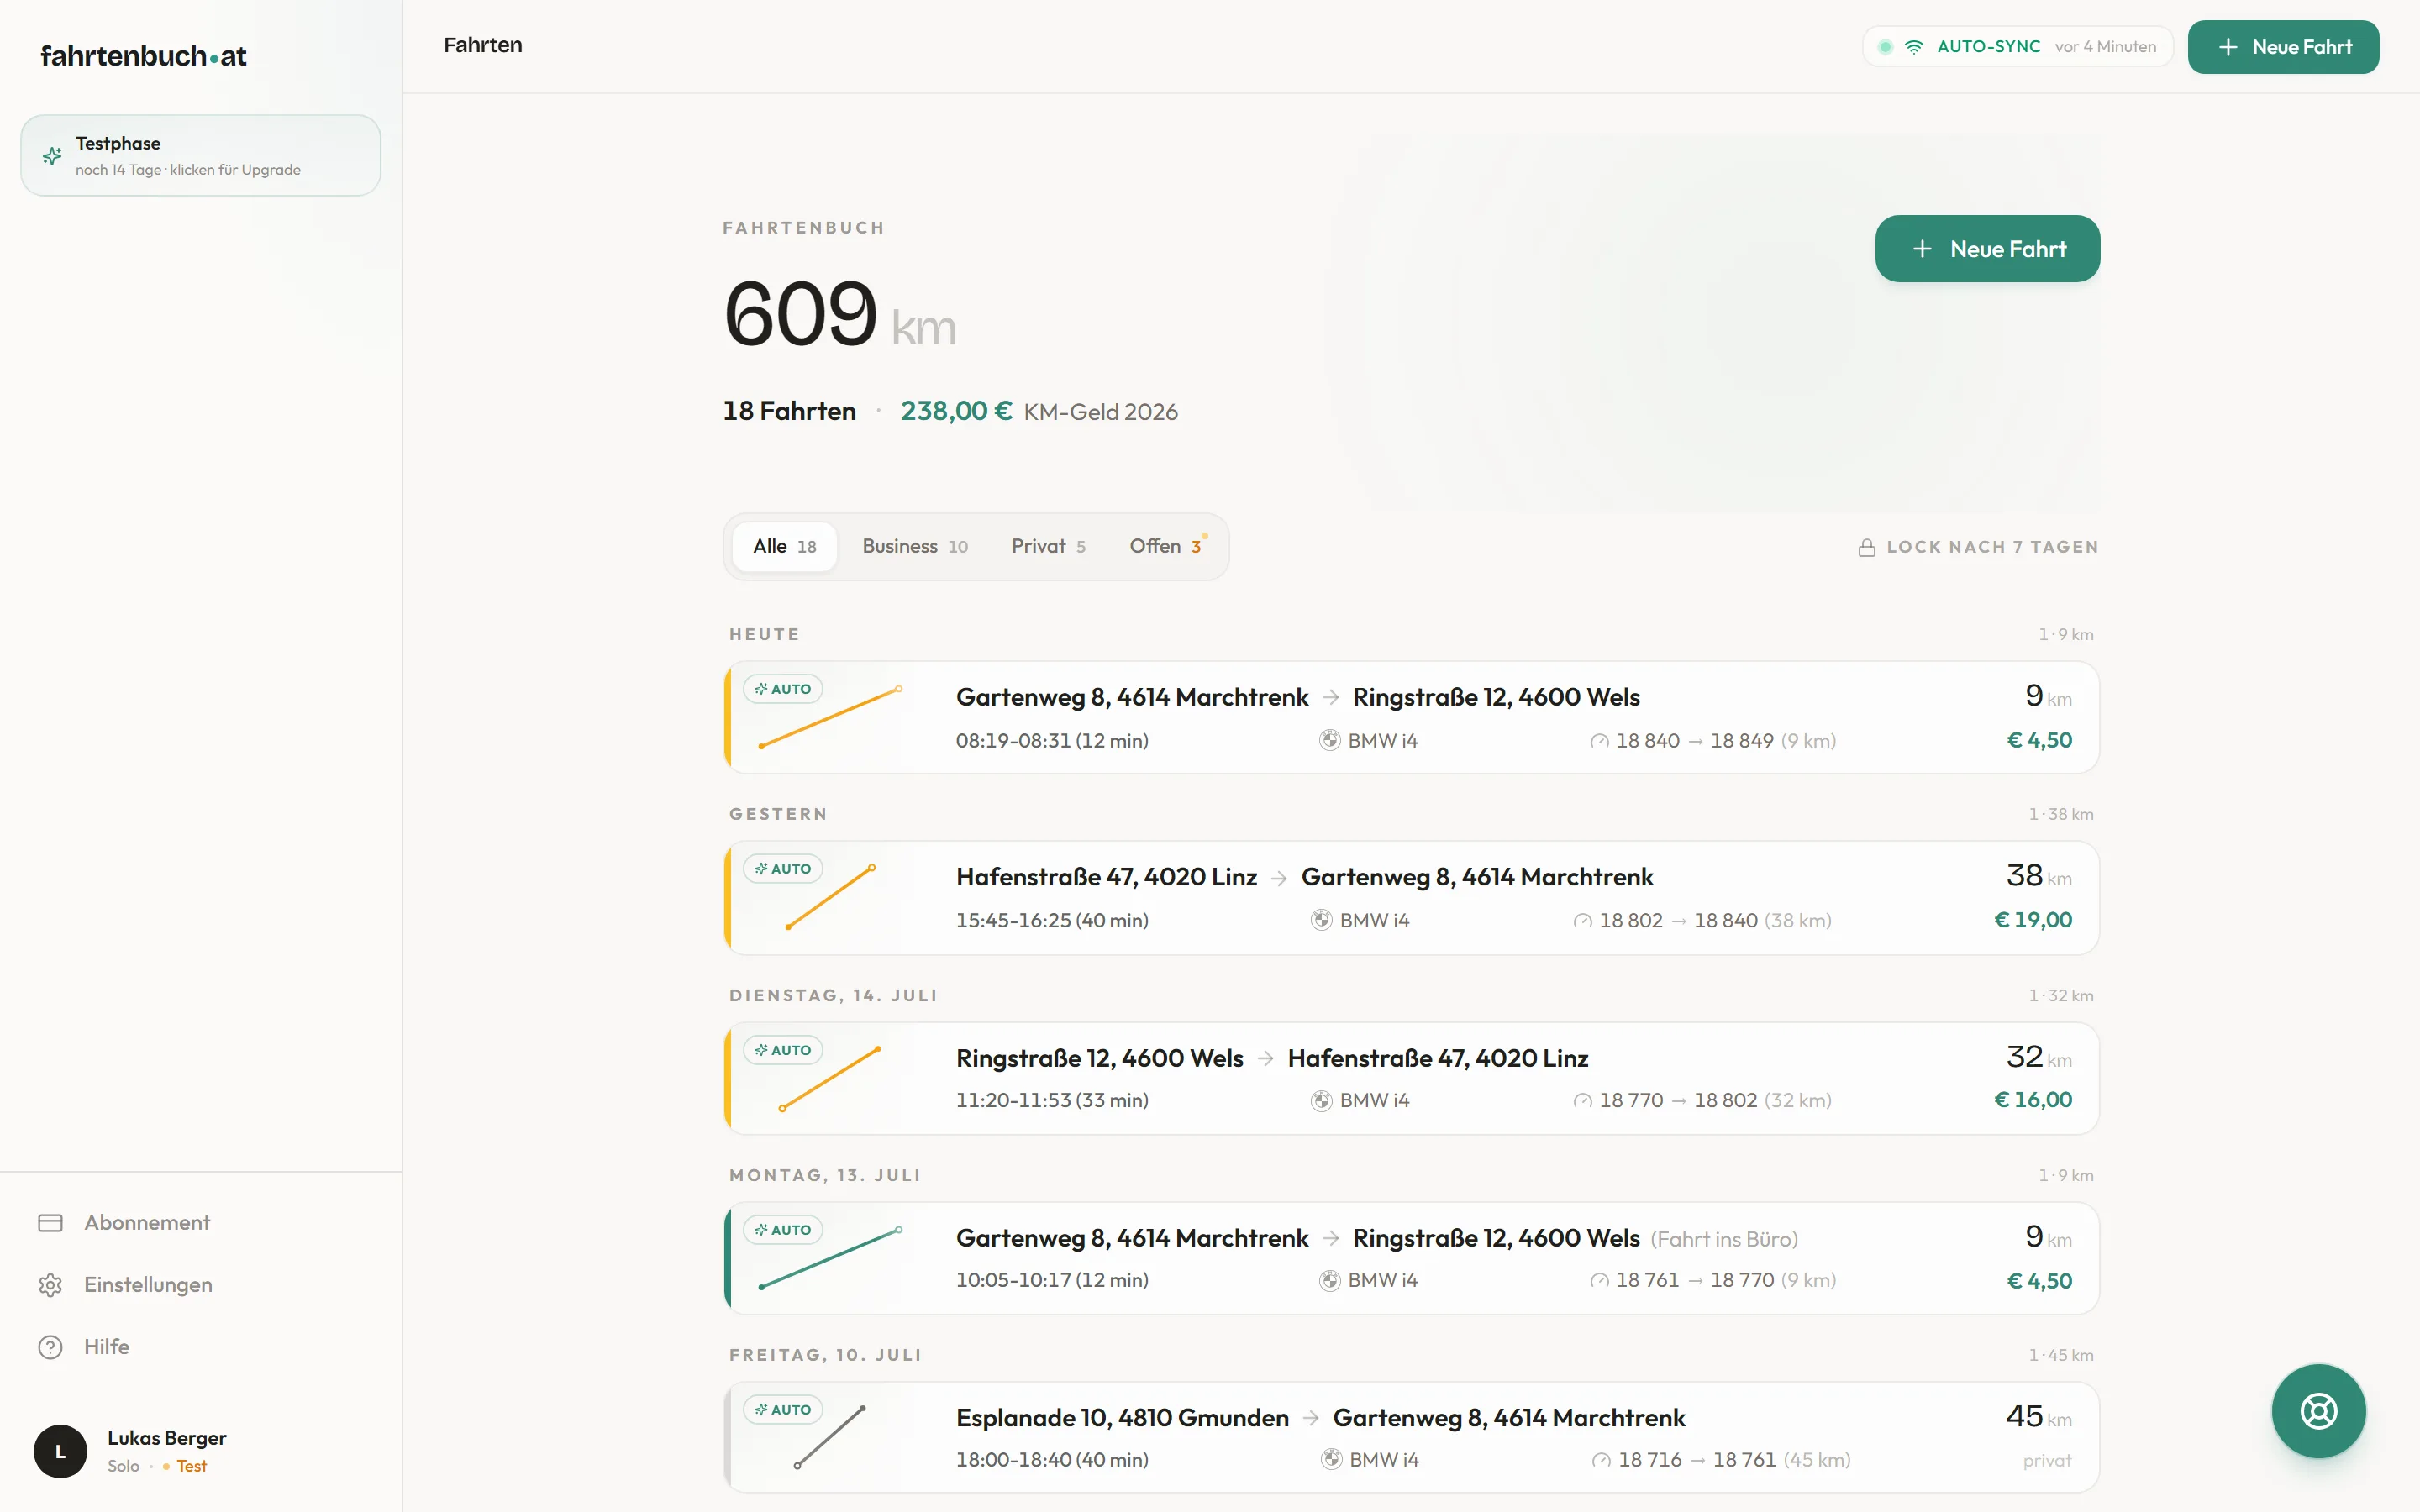2420x1512 pixels.
Task: Open the trip labeled Fahrt ins Büro
Action: point(1410,1258)
